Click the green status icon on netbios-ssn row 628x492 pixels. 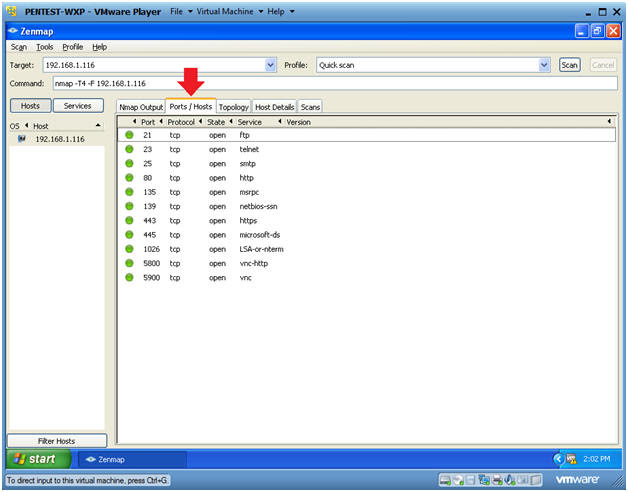click(x=129, y=206)
